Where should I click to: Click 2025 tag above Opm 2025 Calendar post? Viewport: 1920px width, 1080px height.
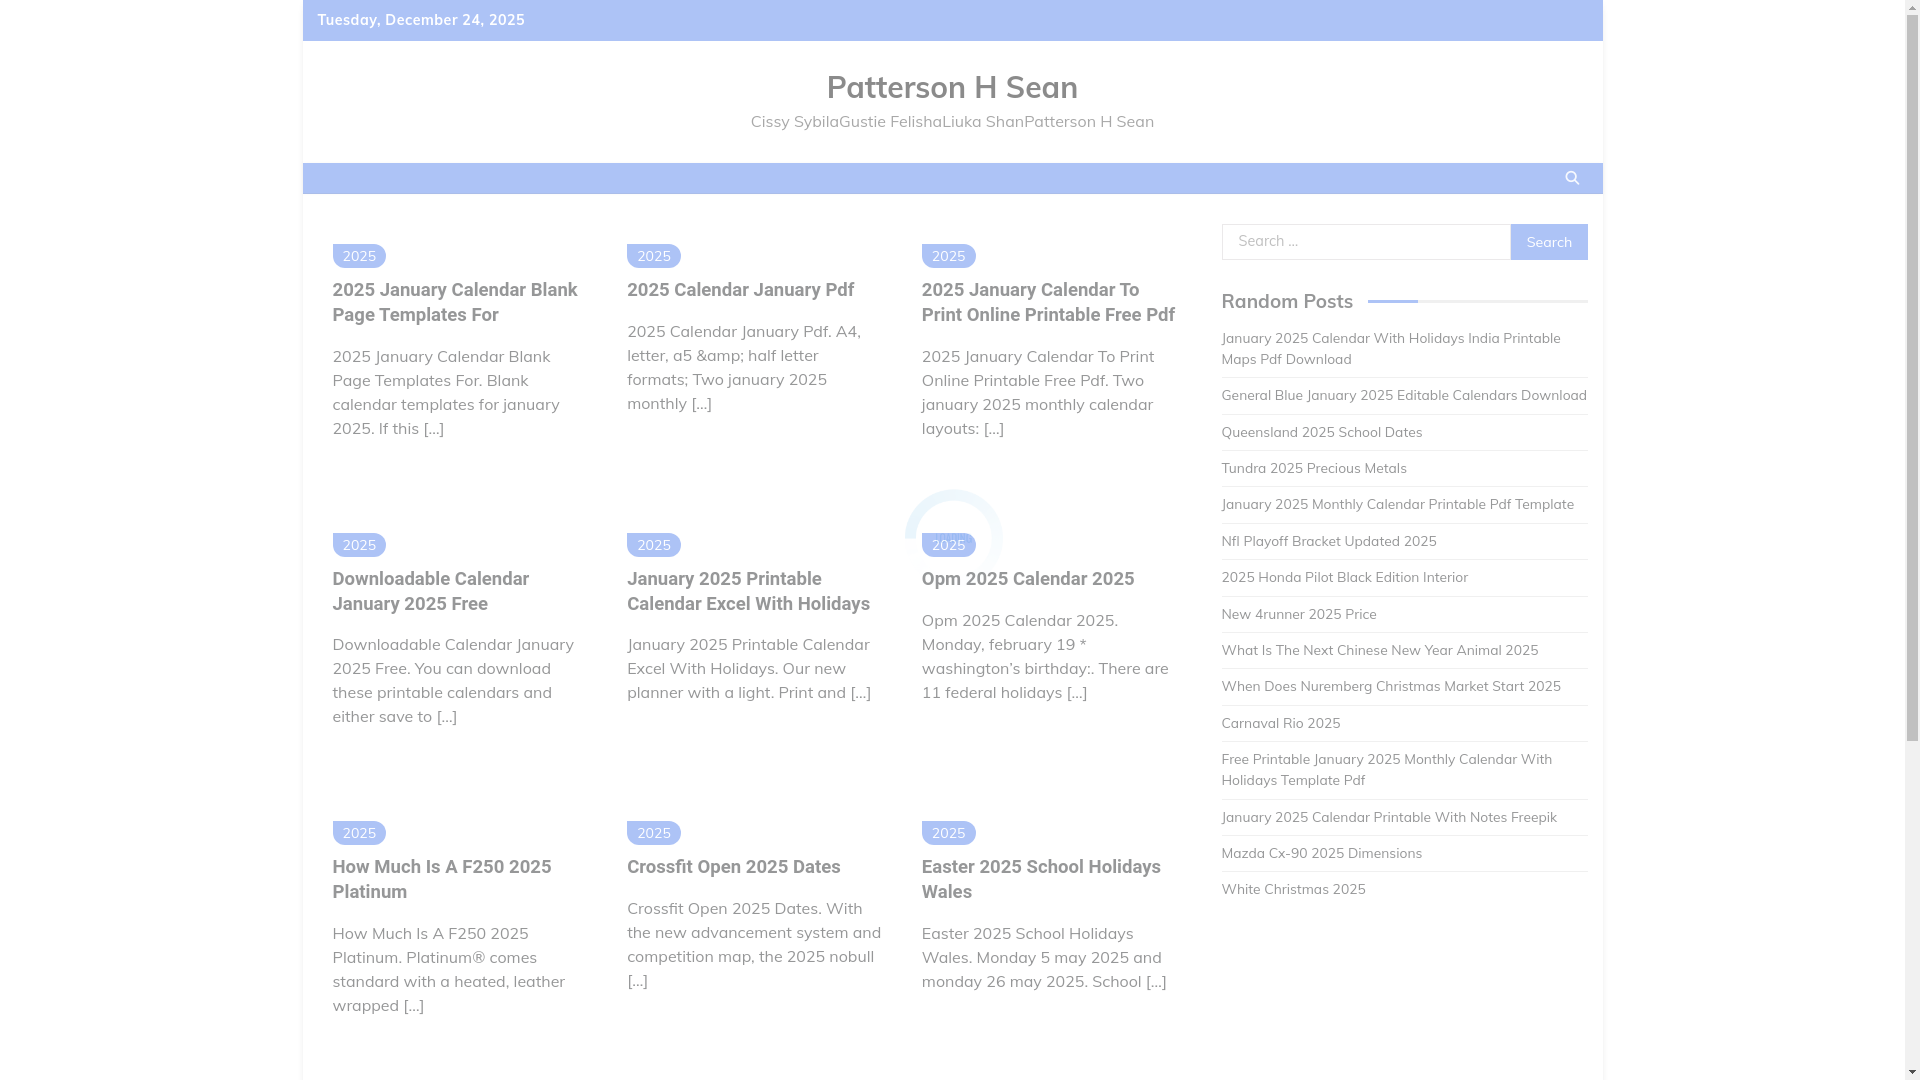tap(948, 545)
